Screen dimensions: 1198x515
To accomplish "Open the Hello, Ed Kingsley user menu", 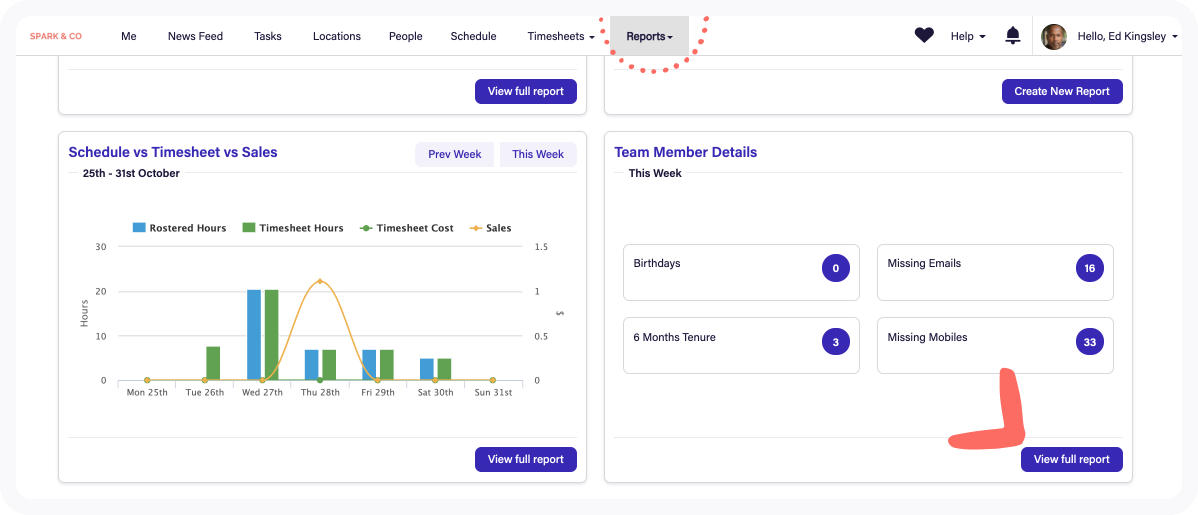I will (1127, 36).
